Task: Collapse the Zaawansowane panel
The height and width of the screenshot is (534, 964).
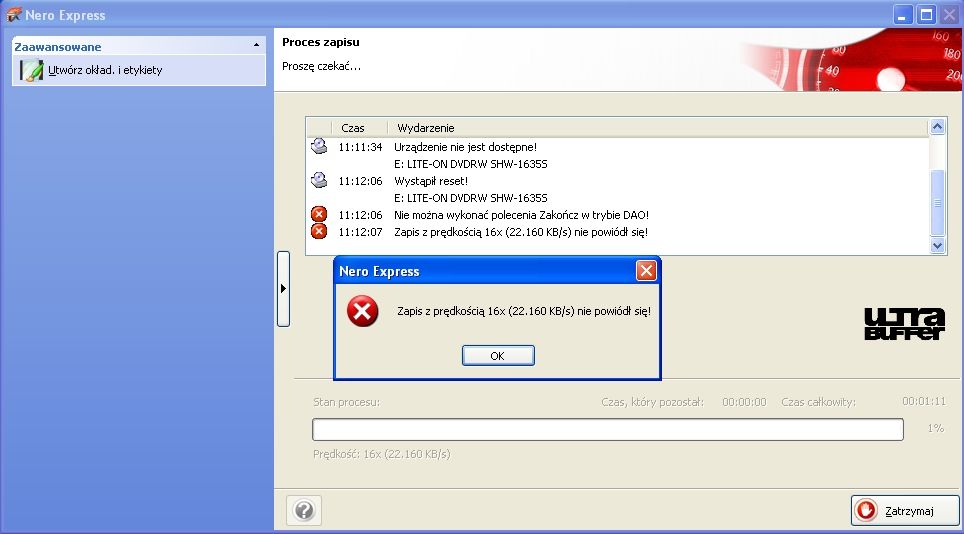Action: (x=256, y=45)
